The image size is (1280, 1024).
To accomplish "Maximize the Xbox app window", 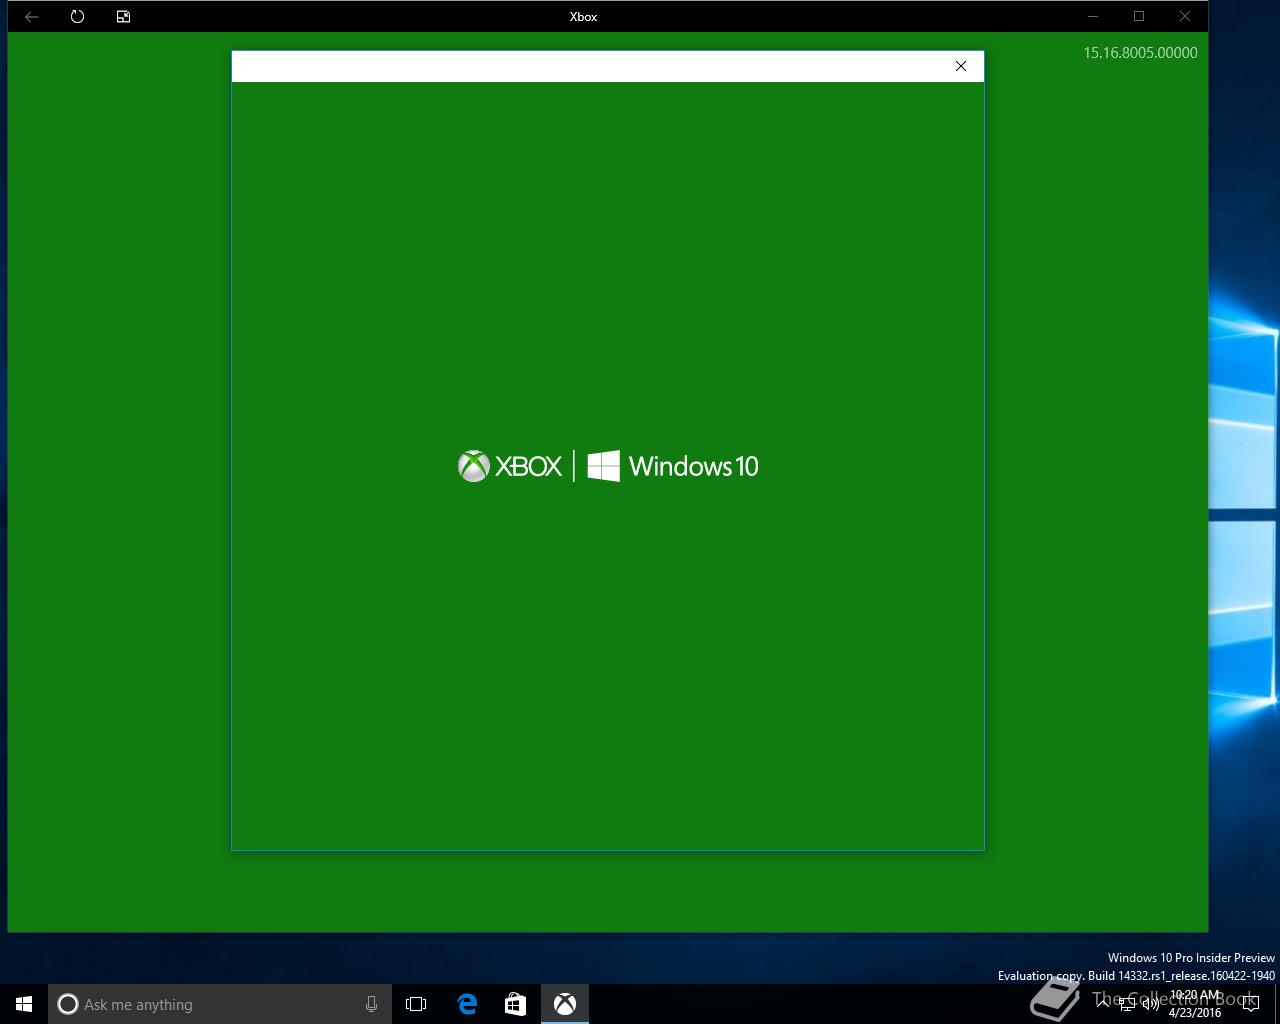I will (x=1139, y=16).
